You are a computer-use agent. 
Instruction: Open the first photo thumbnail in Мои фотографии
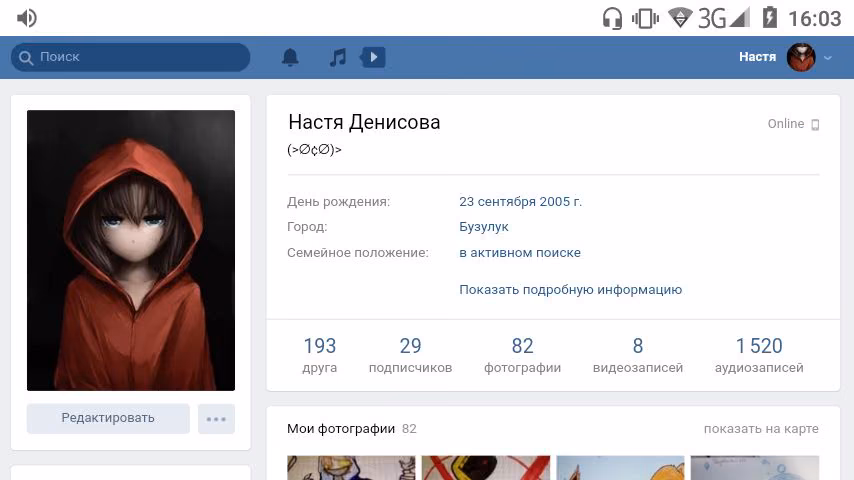coord(351,468)
